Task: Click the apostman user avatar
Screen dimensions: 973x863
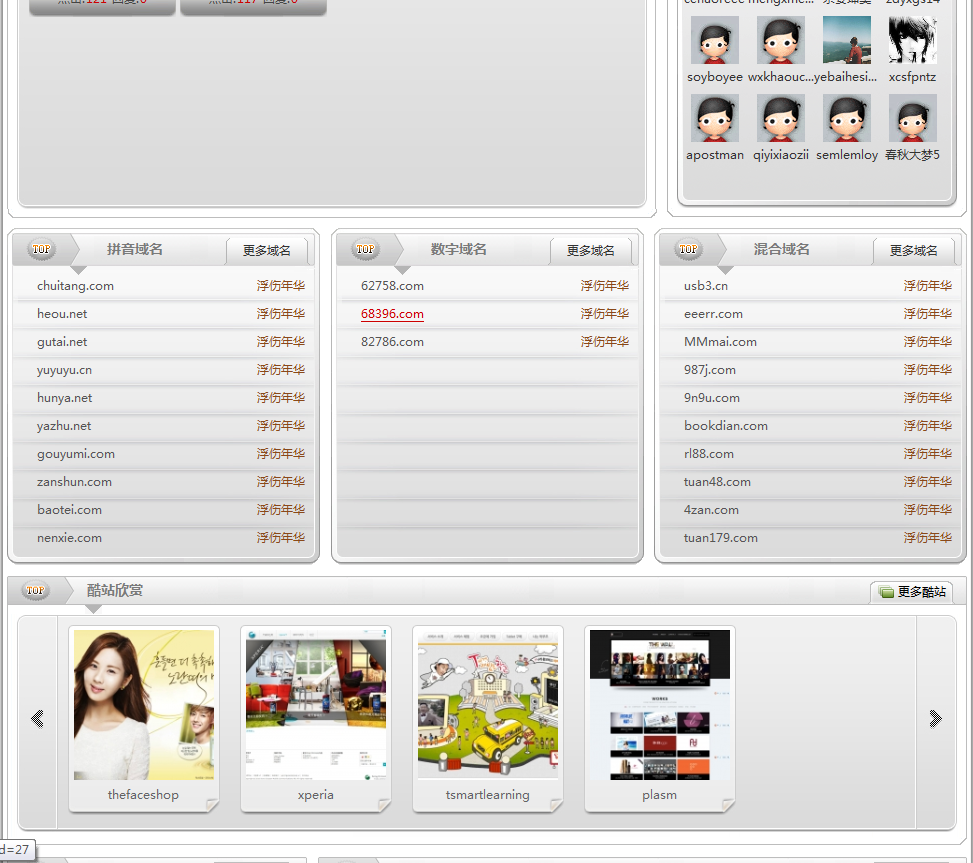Action: (x=714, y=118)
